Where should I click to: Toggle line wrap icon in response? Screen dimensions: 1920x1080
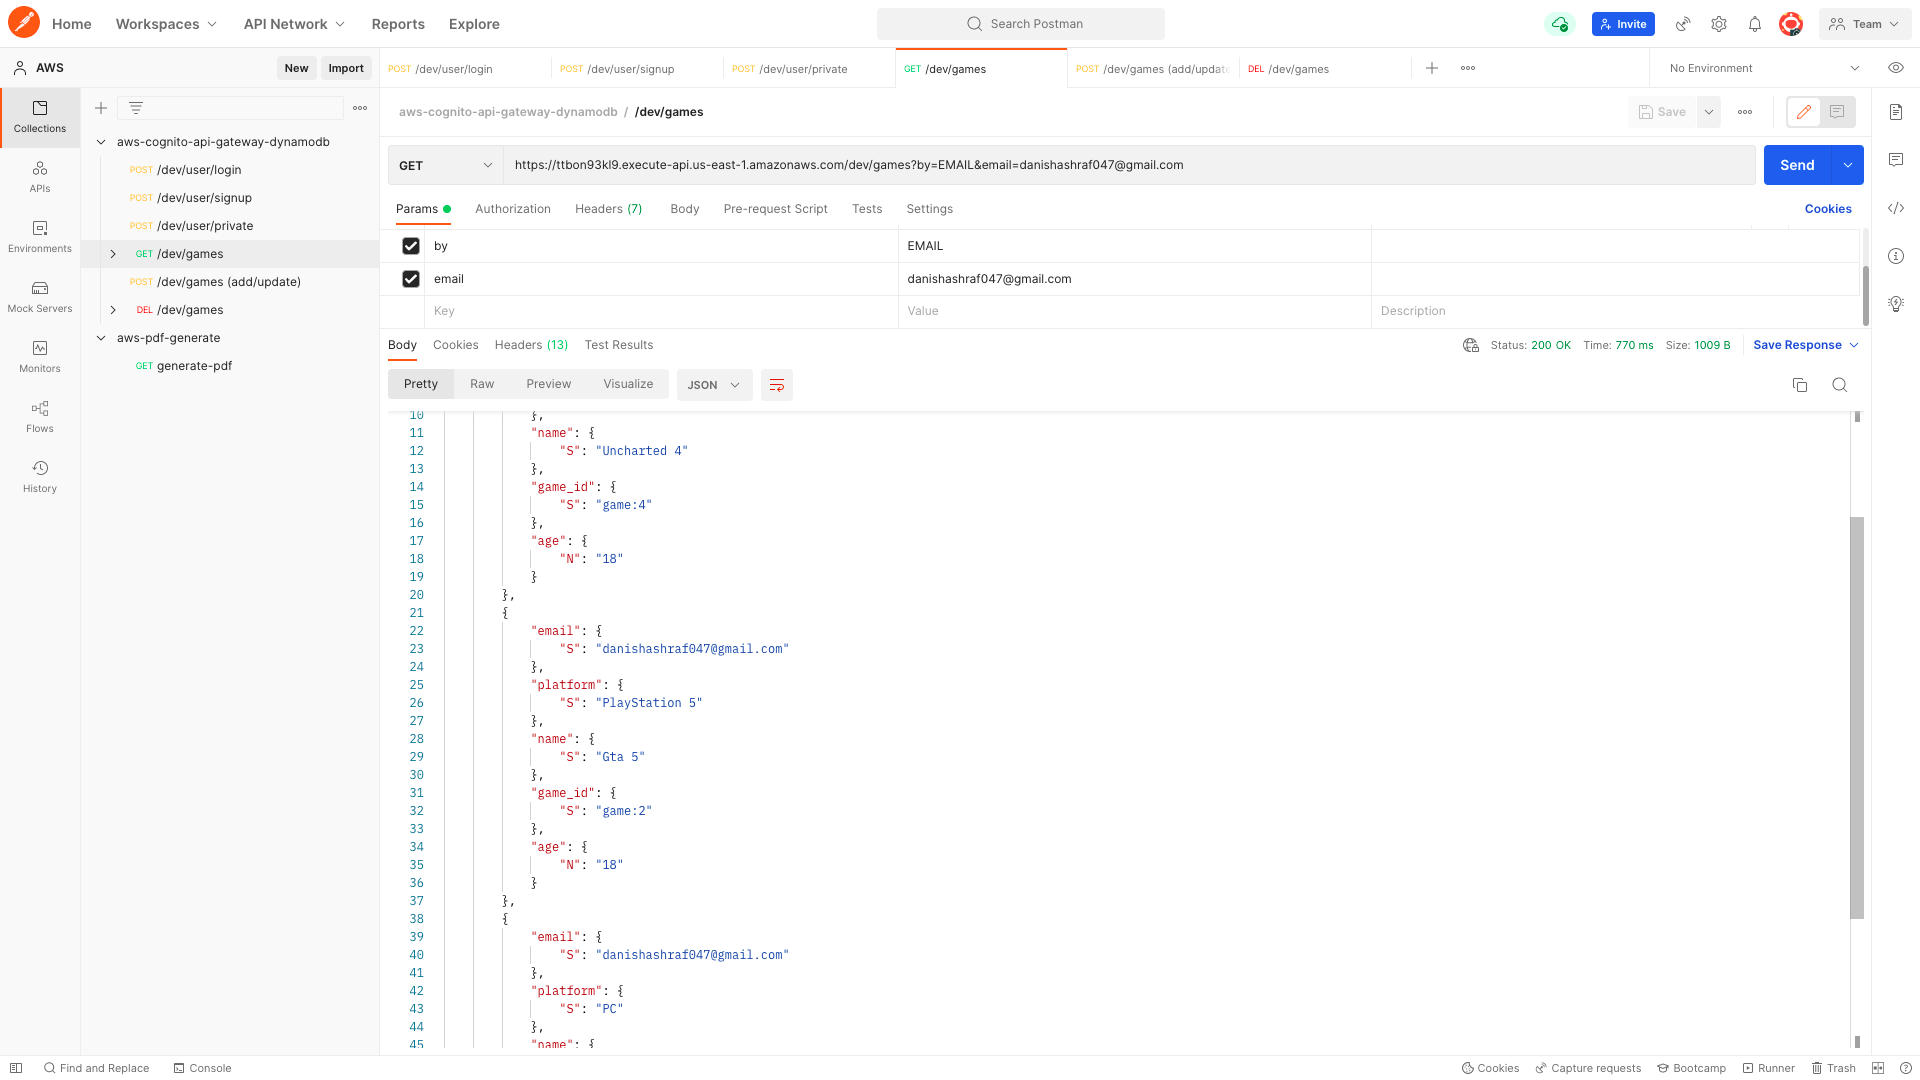pos(777,385)
